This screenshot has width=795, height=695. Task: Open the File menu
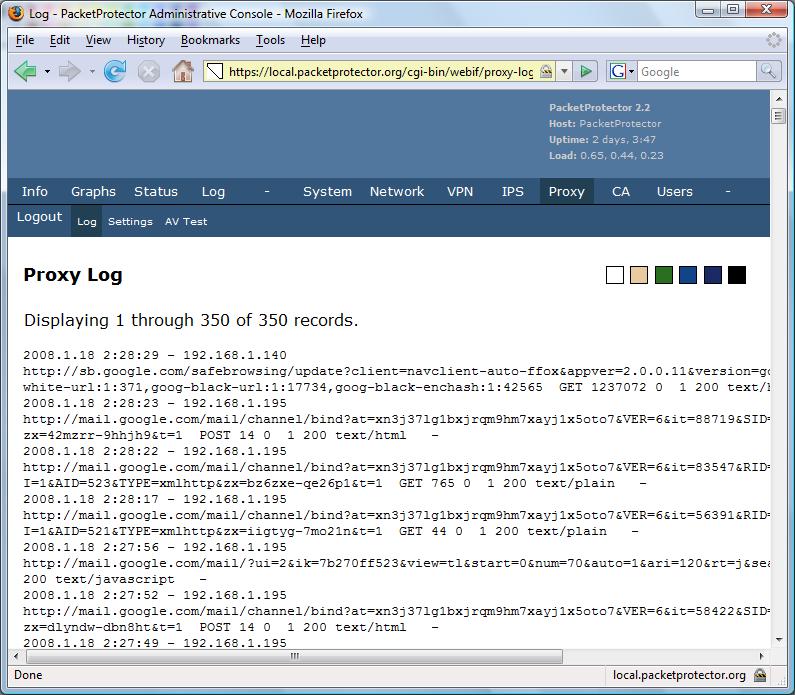coord(25,40)
